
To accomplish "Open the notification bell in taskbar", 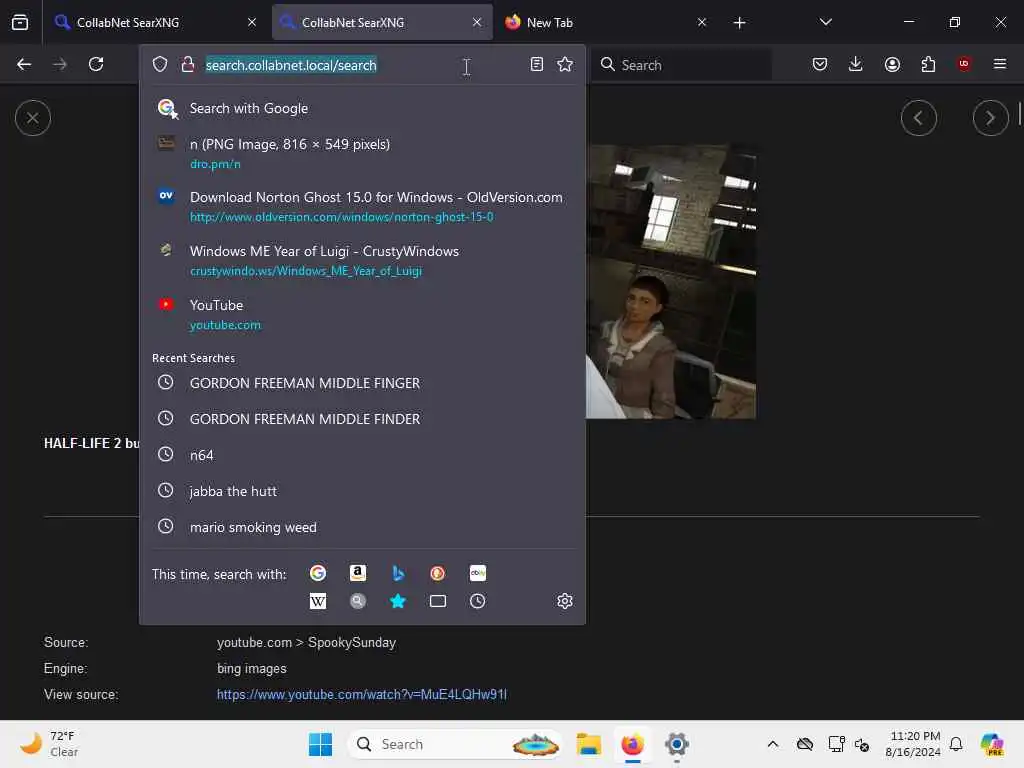I will point(956,744).
